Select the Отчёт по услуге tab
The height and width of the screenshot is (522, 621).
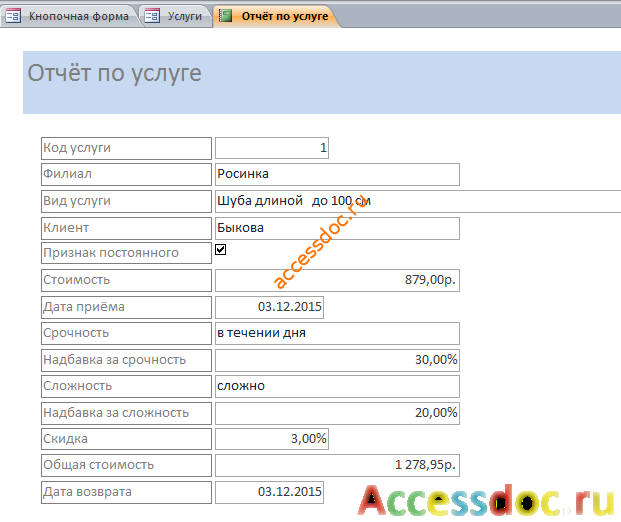[277, 16]
